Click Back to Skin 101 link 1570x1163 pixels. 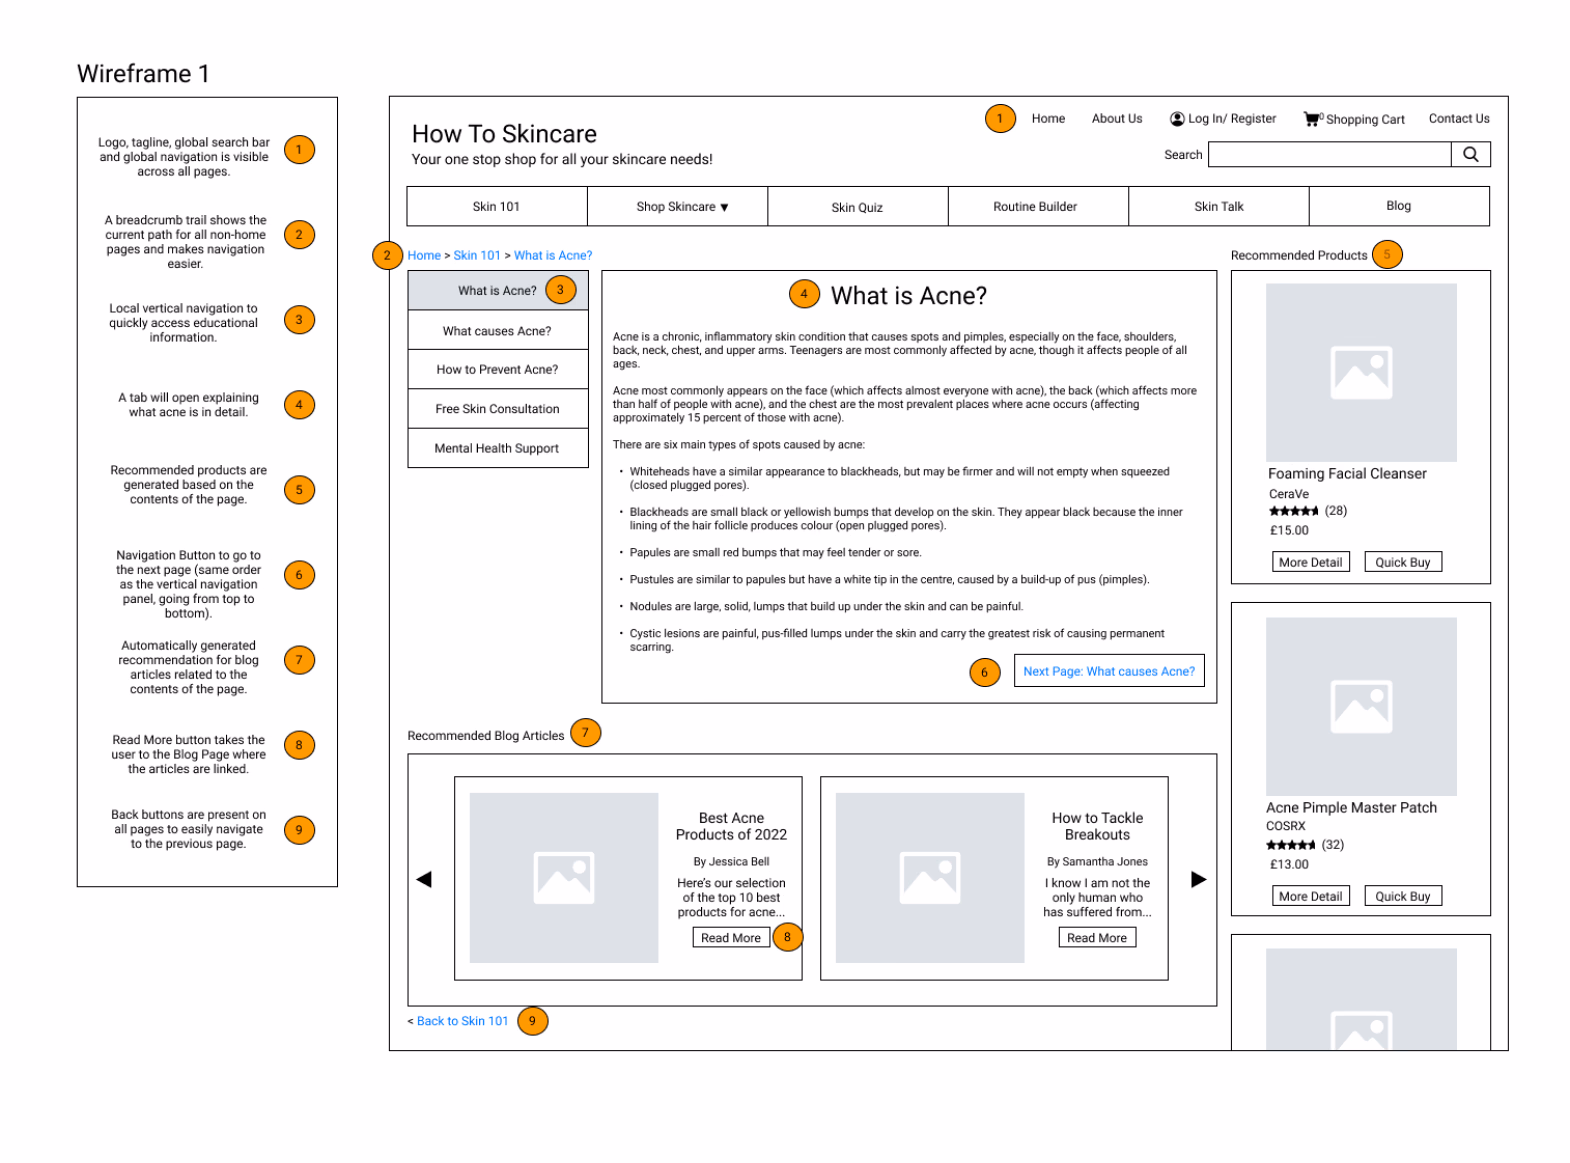point(463,1021)
